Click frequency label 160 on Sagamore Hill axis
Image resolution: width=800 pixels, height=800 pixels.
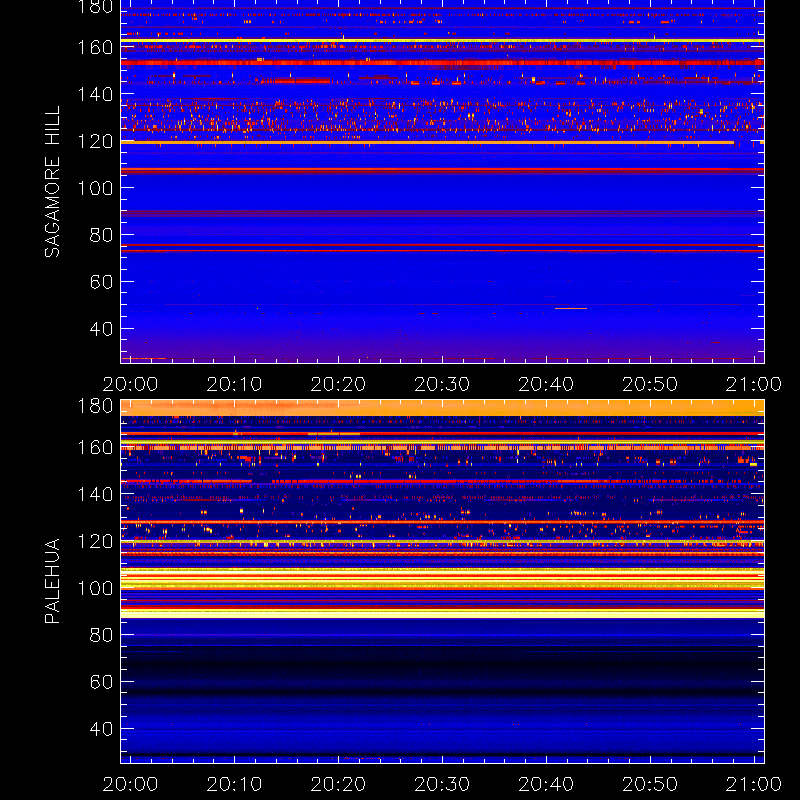(x=95, y=47)
